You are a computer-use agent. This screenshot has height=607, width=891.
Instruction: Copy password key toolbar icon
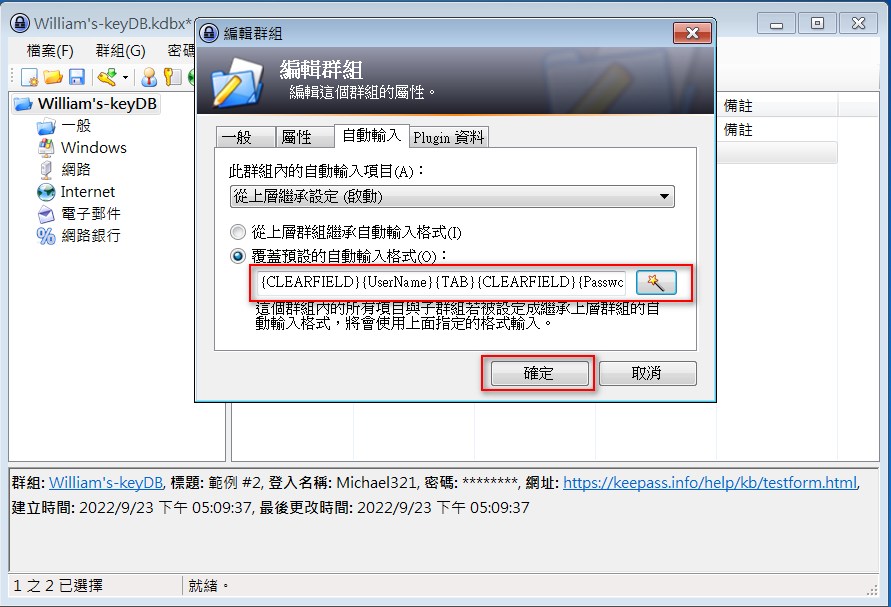point(172,77)
